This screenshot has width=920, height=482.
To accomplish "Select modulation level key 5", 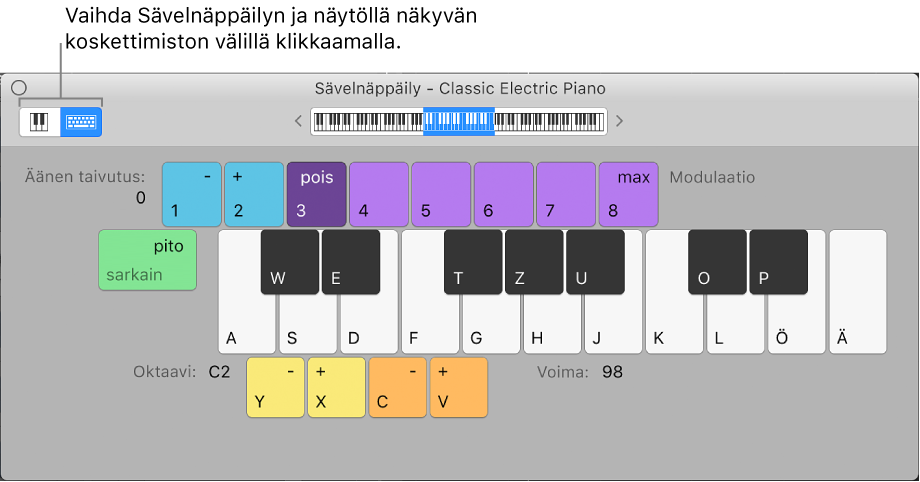I will coord(441,193).
